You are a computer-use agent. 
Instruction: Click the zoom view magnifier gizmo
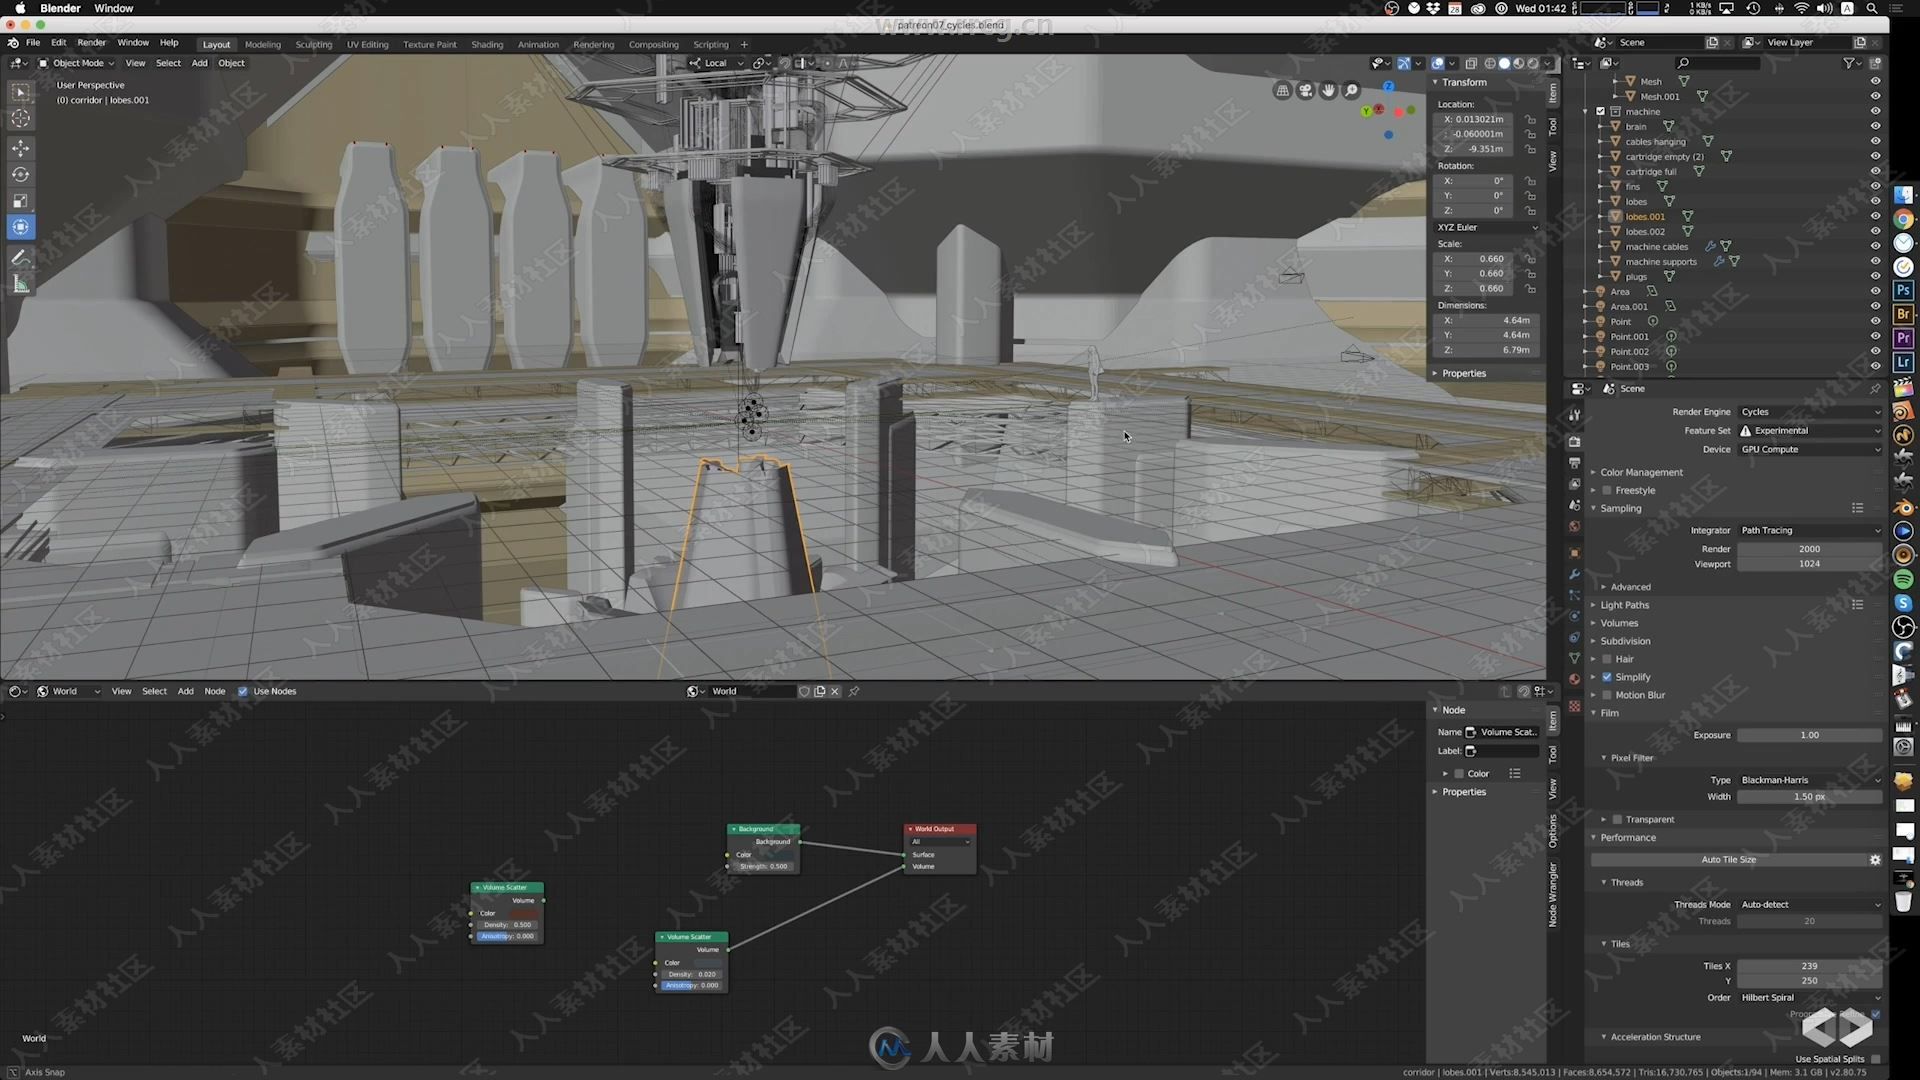point(1351,91)
